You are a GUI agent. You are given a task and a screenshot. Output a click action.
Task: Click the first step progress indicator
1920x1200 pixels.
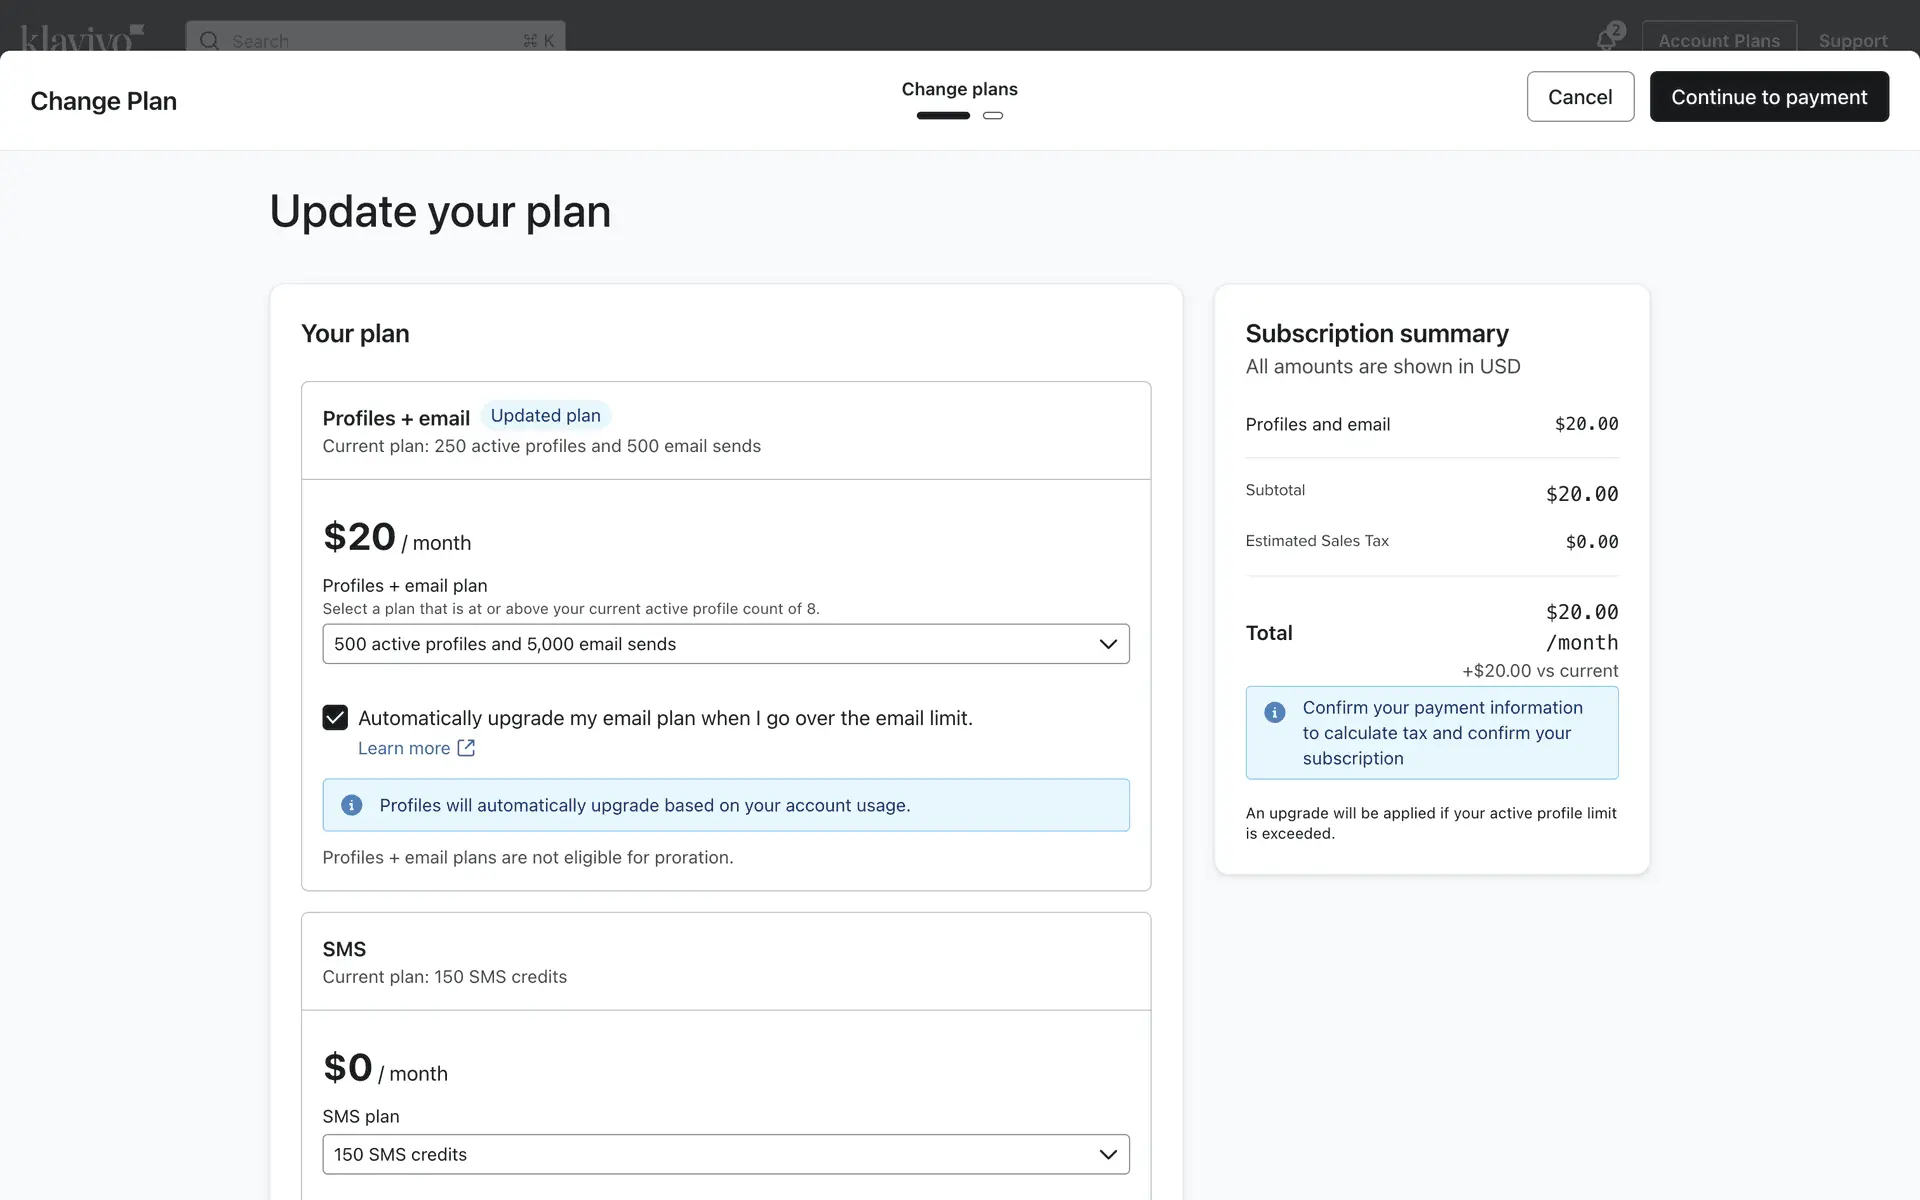[943, 116]
